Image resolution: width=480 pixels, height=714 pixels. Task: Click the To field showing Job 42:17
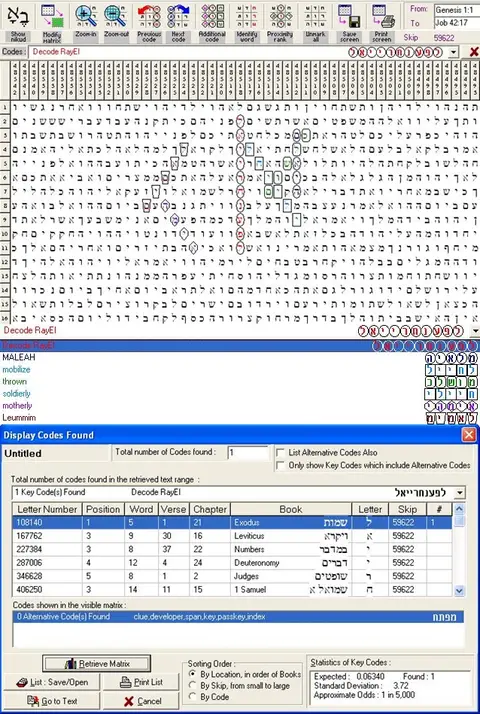point(456,23)
